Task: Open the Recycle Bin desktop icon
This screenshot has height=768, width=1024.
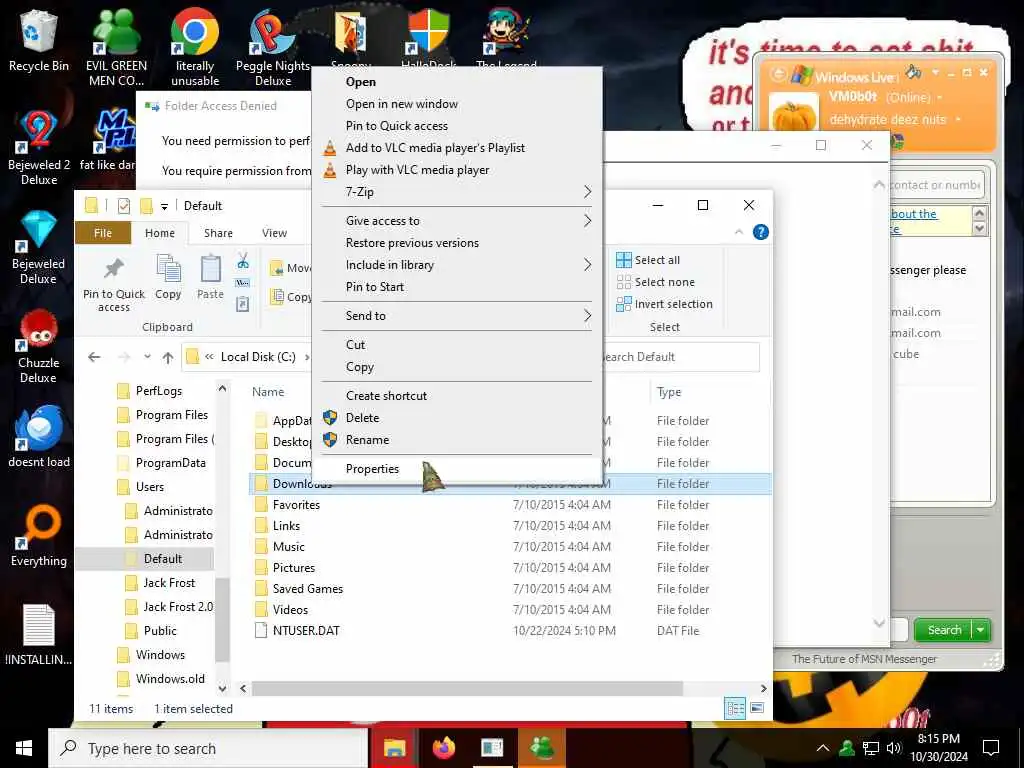Action: click(39, 38)
